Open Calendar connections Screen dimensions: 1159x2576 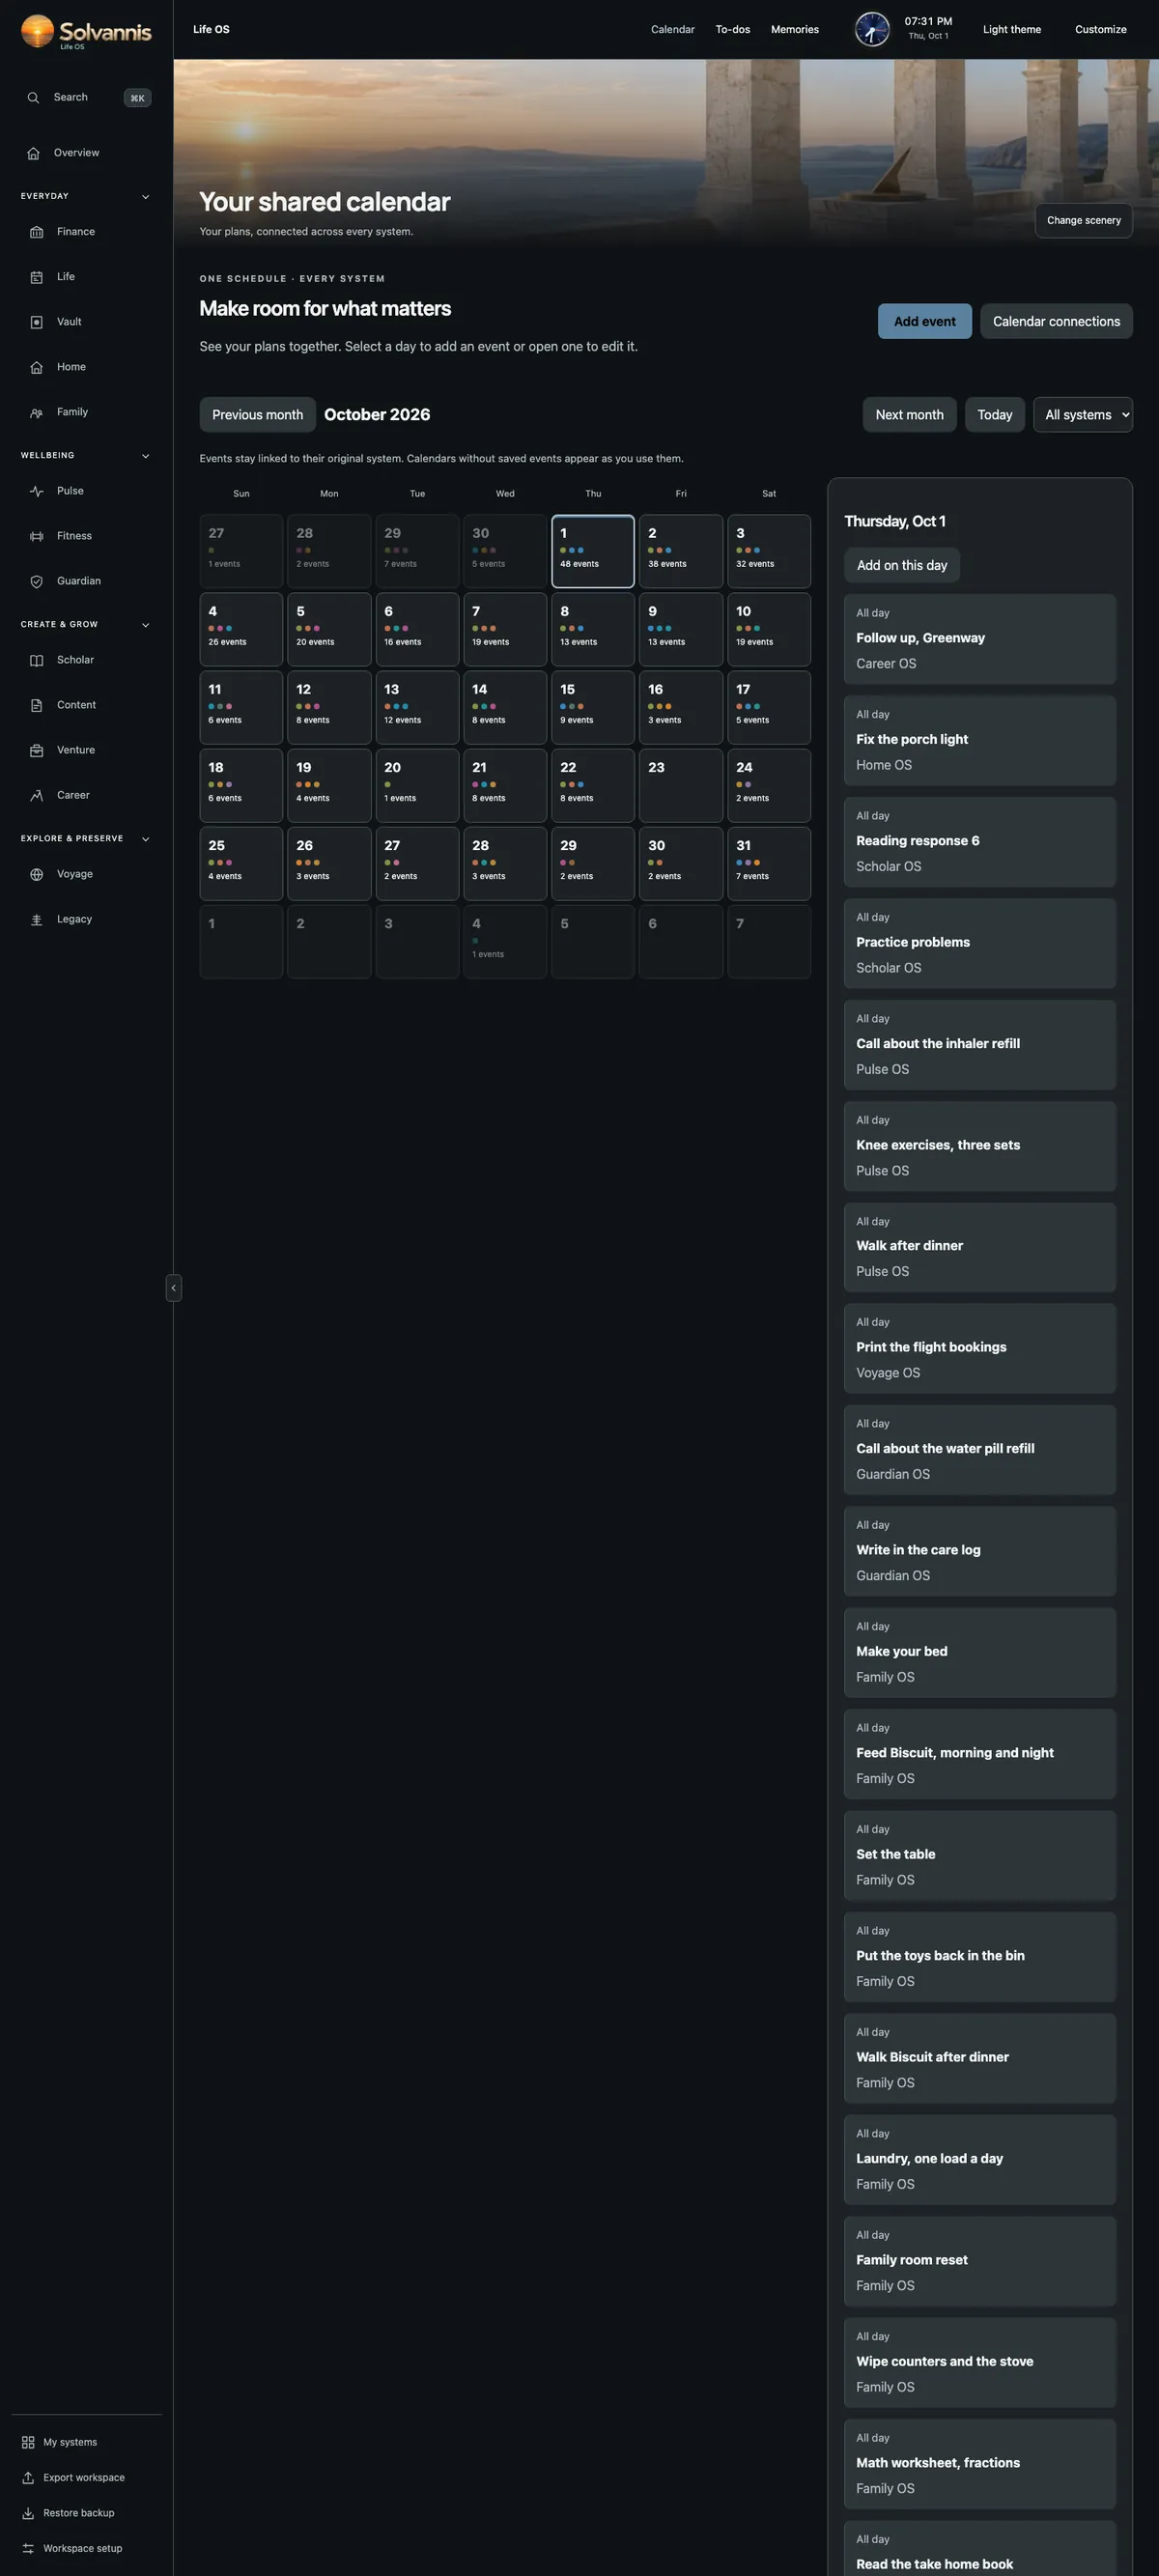tap(1056, 321)
